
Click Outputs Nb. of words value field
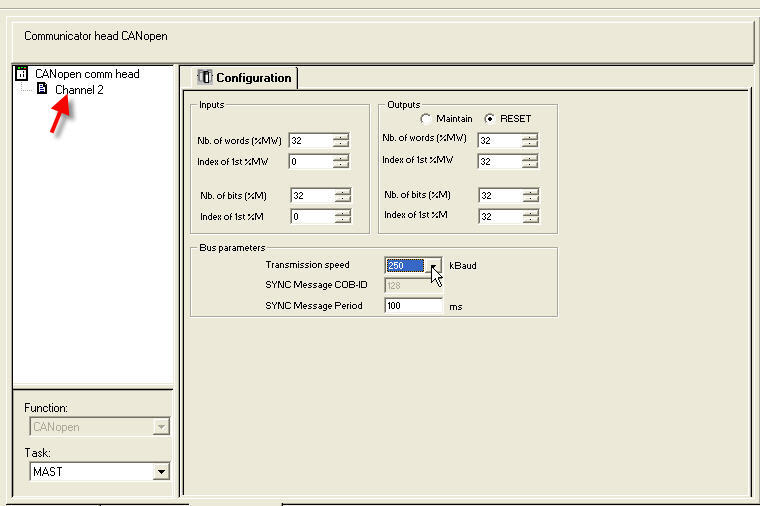500,141
